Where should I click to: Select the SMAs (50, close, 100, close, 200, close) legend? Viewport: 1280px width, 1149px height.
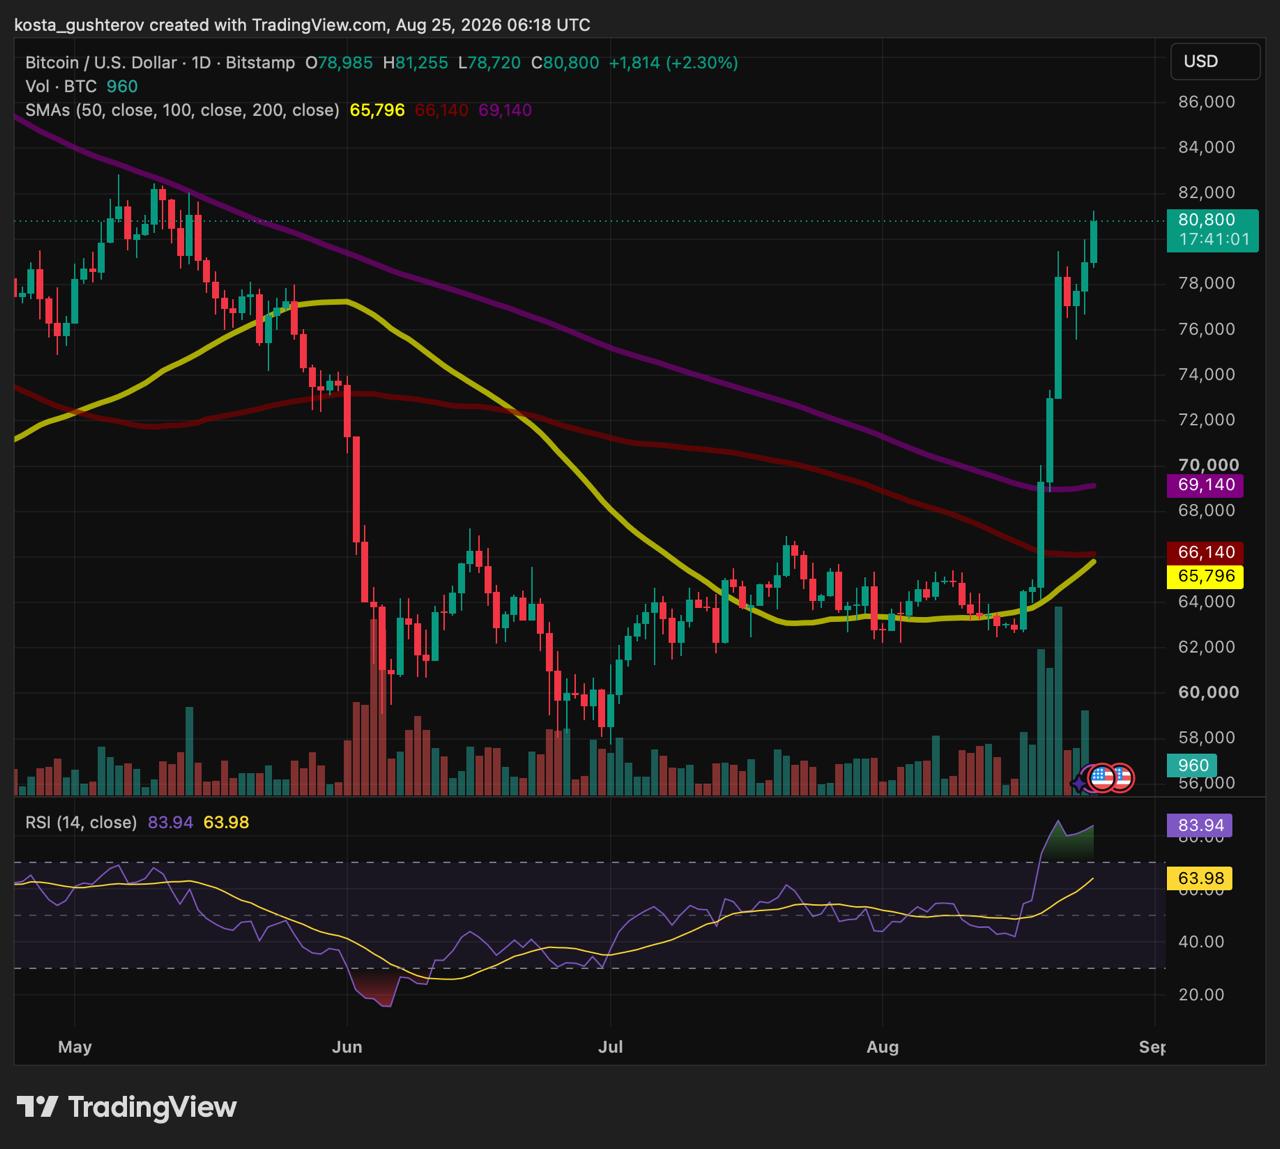point(182,110)
